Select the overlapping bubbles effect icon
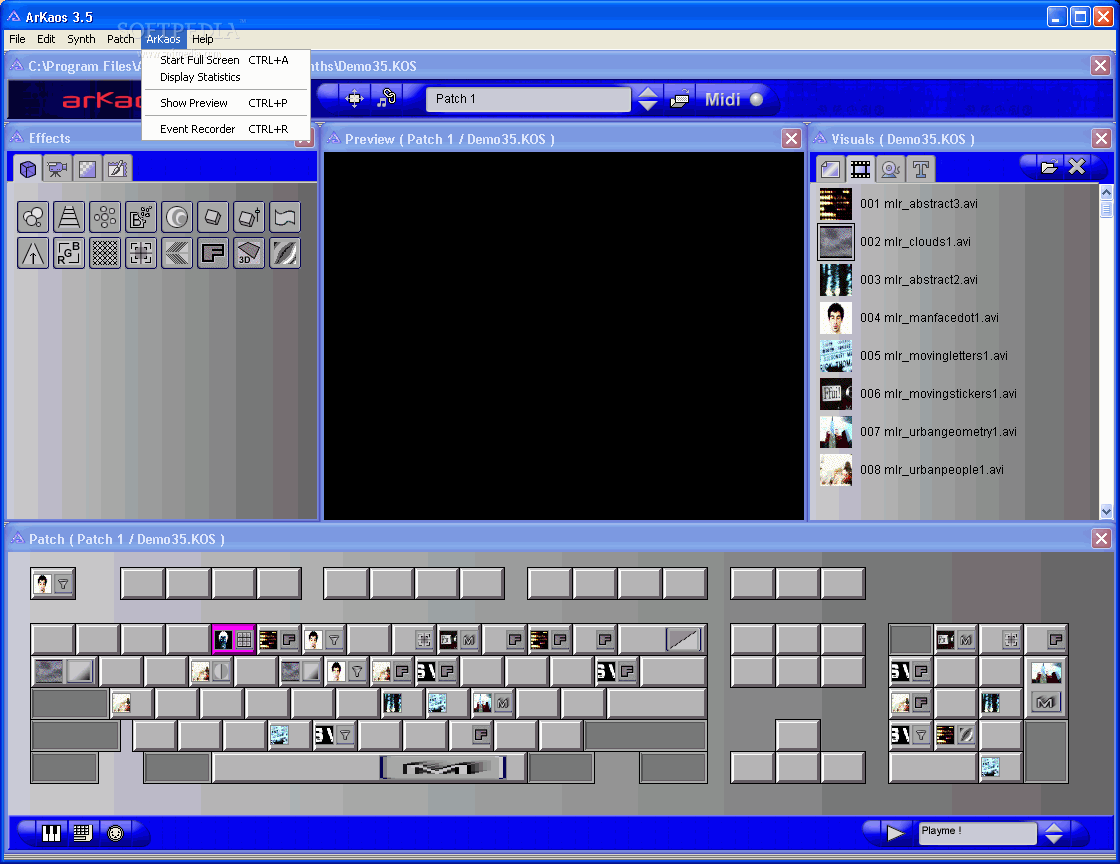The image size is (1120, 864). [x=33, y=217]
